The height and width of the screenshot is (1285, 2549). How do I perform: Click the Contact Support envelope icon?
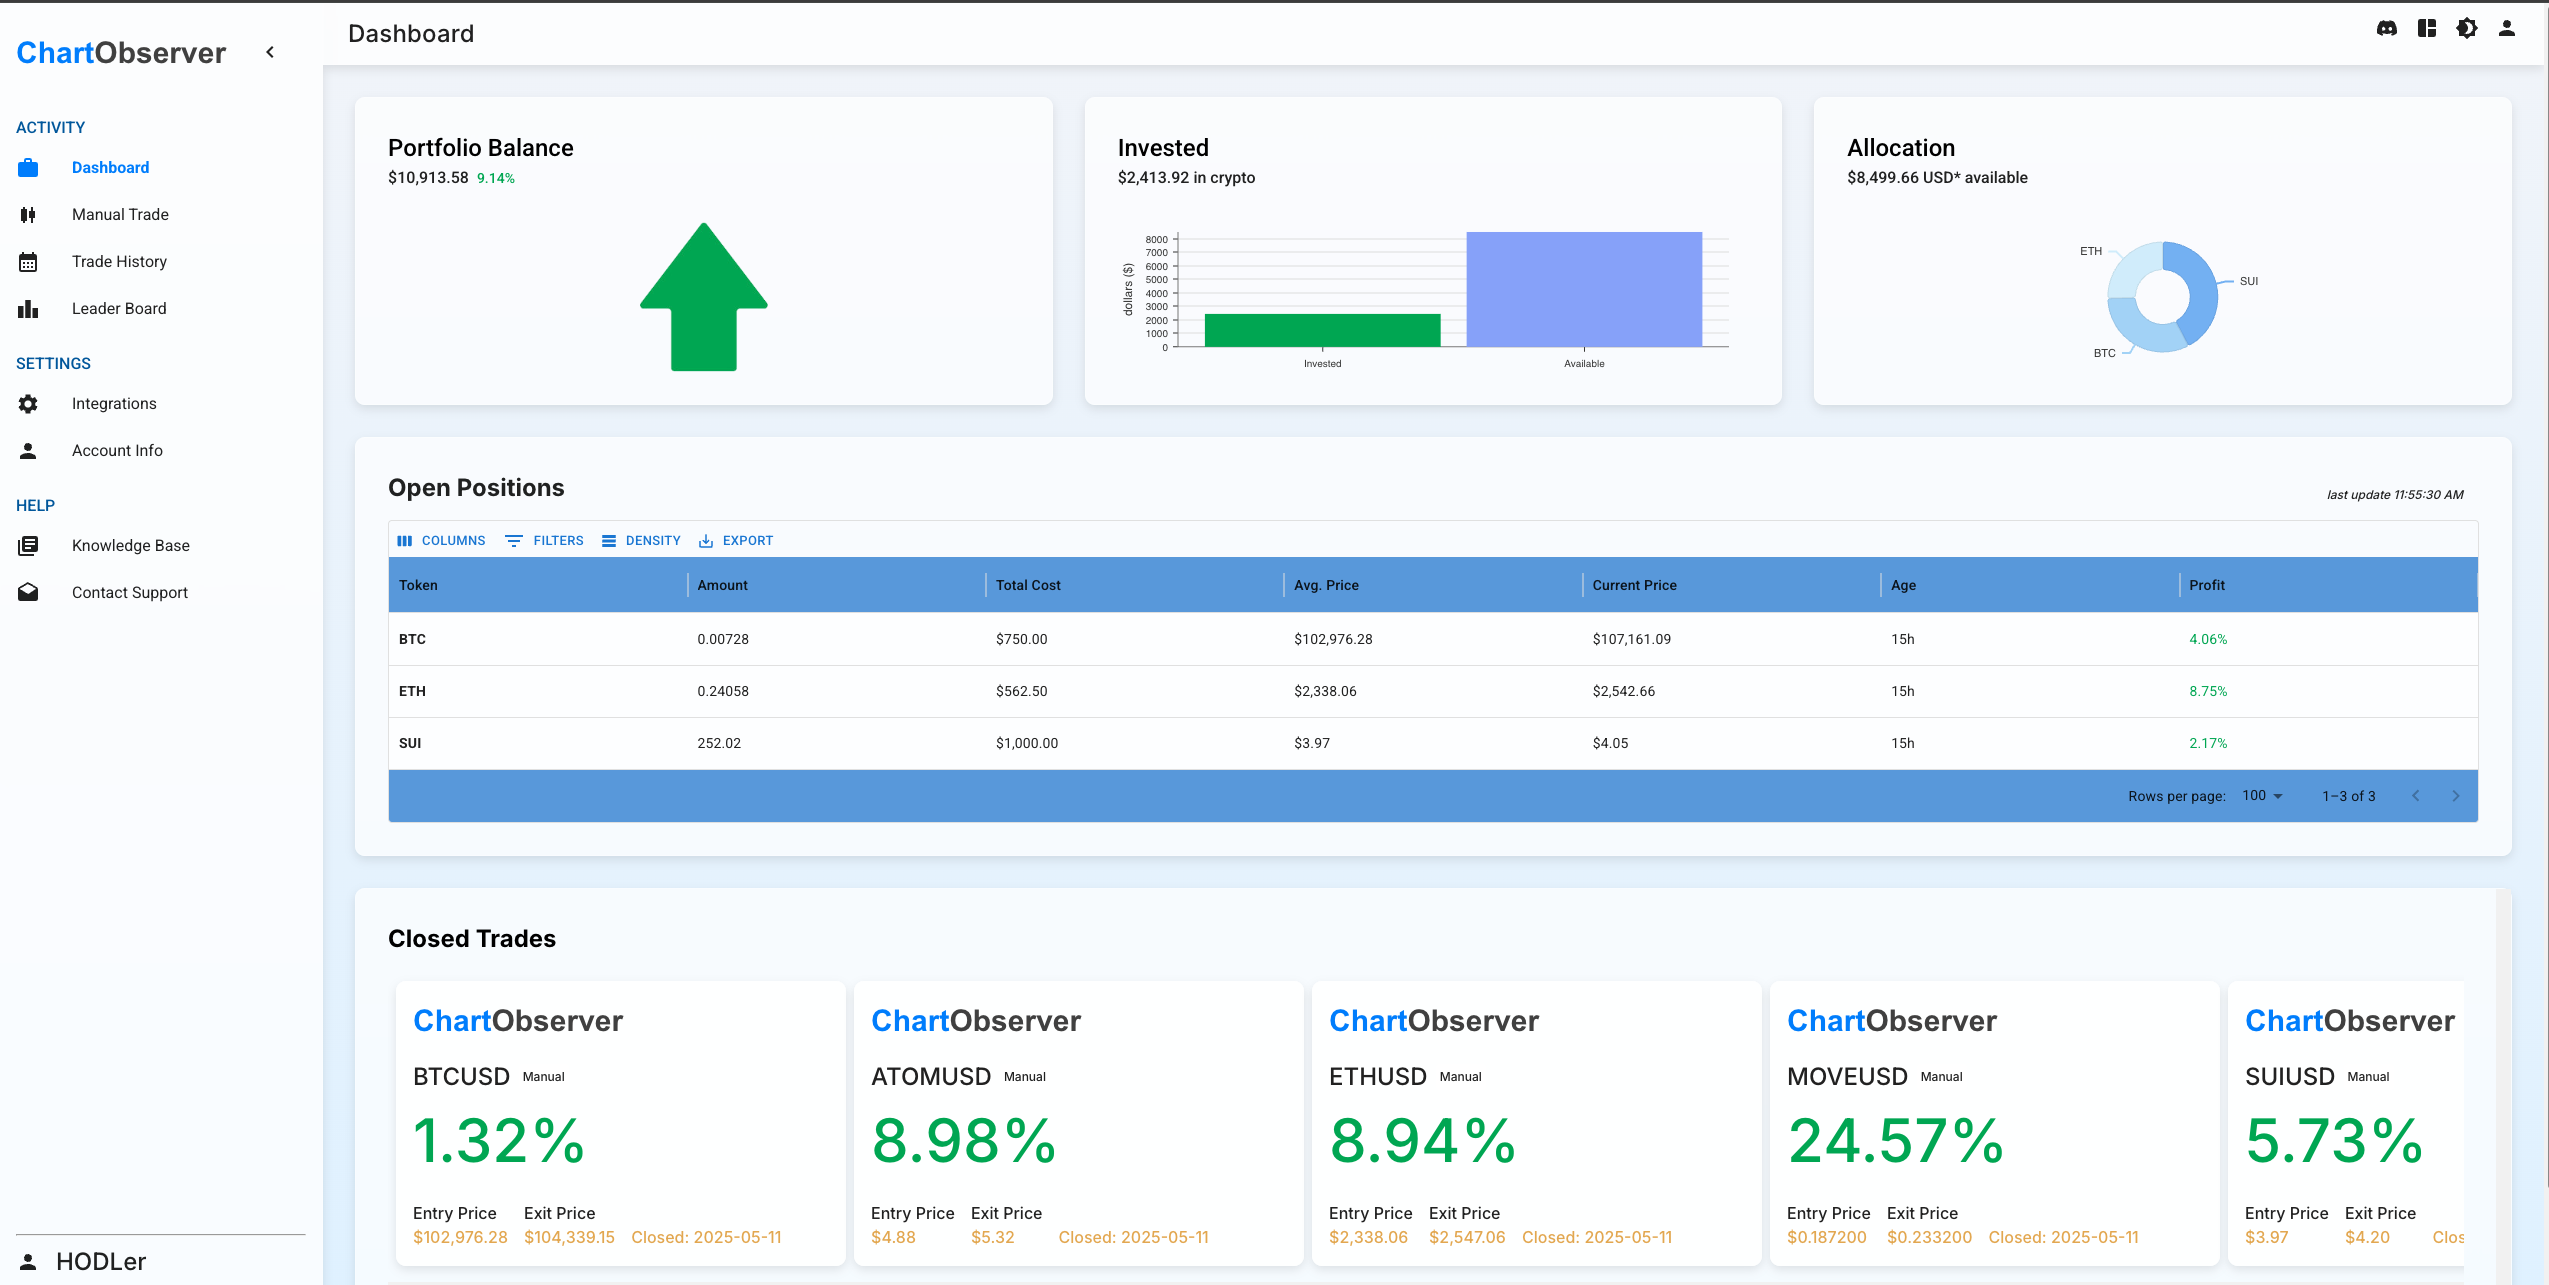tap(28, 593)
